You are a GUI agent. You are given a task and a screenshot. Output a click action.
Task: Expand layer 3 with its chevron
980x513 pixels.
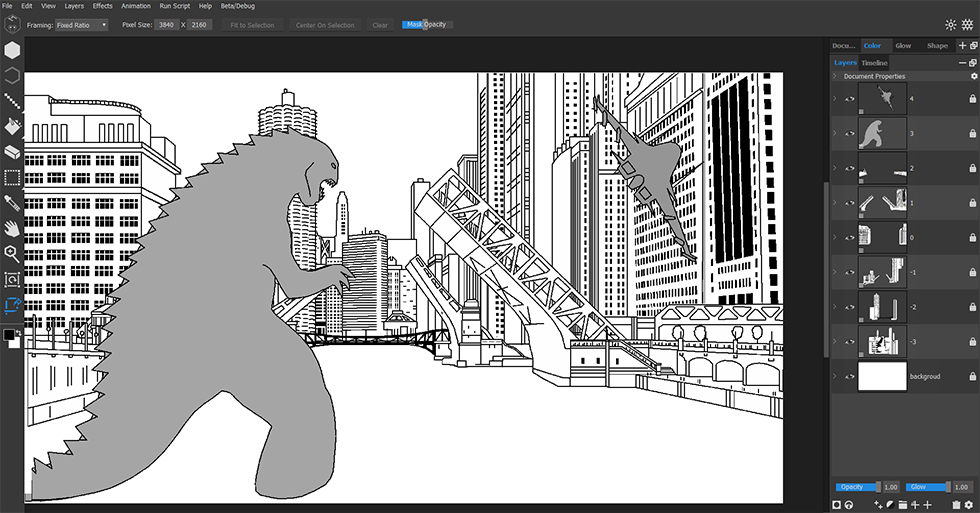pyautogui.click(x=835, y=134)
